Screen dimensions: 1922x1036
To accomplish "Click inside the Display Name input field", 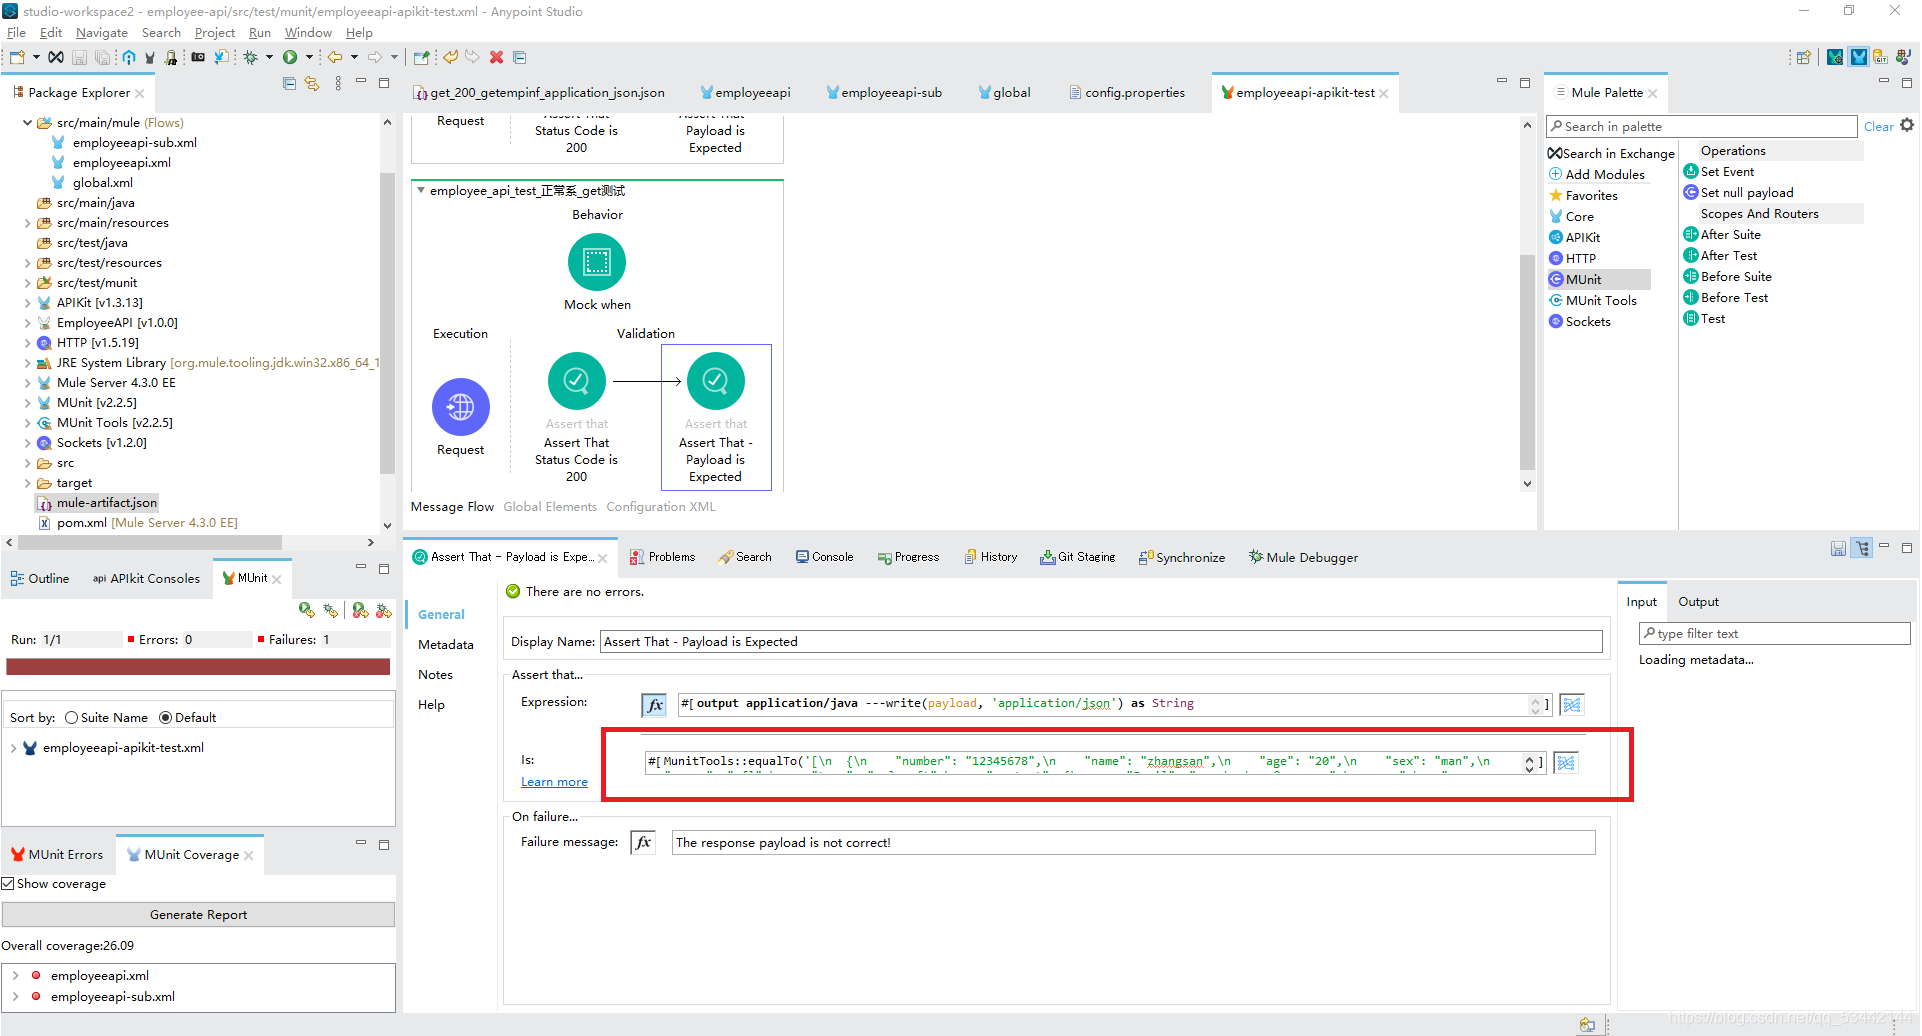I will point(1101,642).
